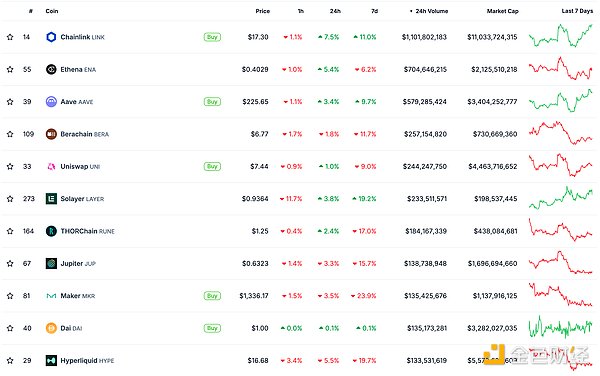Toggle favorite star for Chainlink

[10, 37]
